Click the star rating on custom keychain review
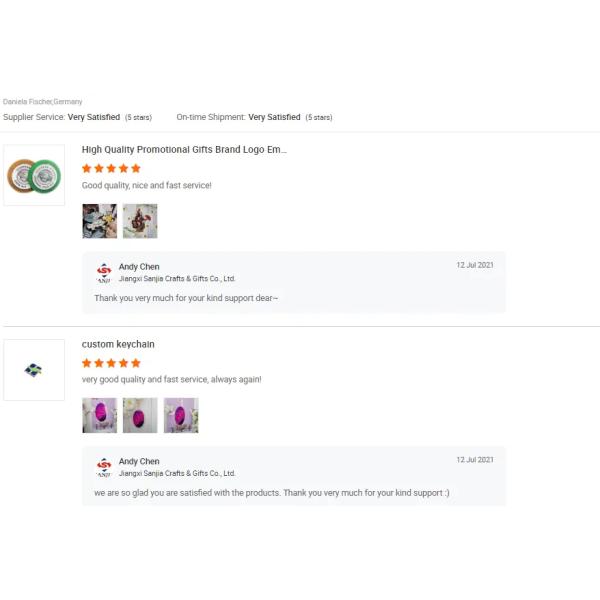The height and width of the screenshot is (600, 600). [111, 363]
